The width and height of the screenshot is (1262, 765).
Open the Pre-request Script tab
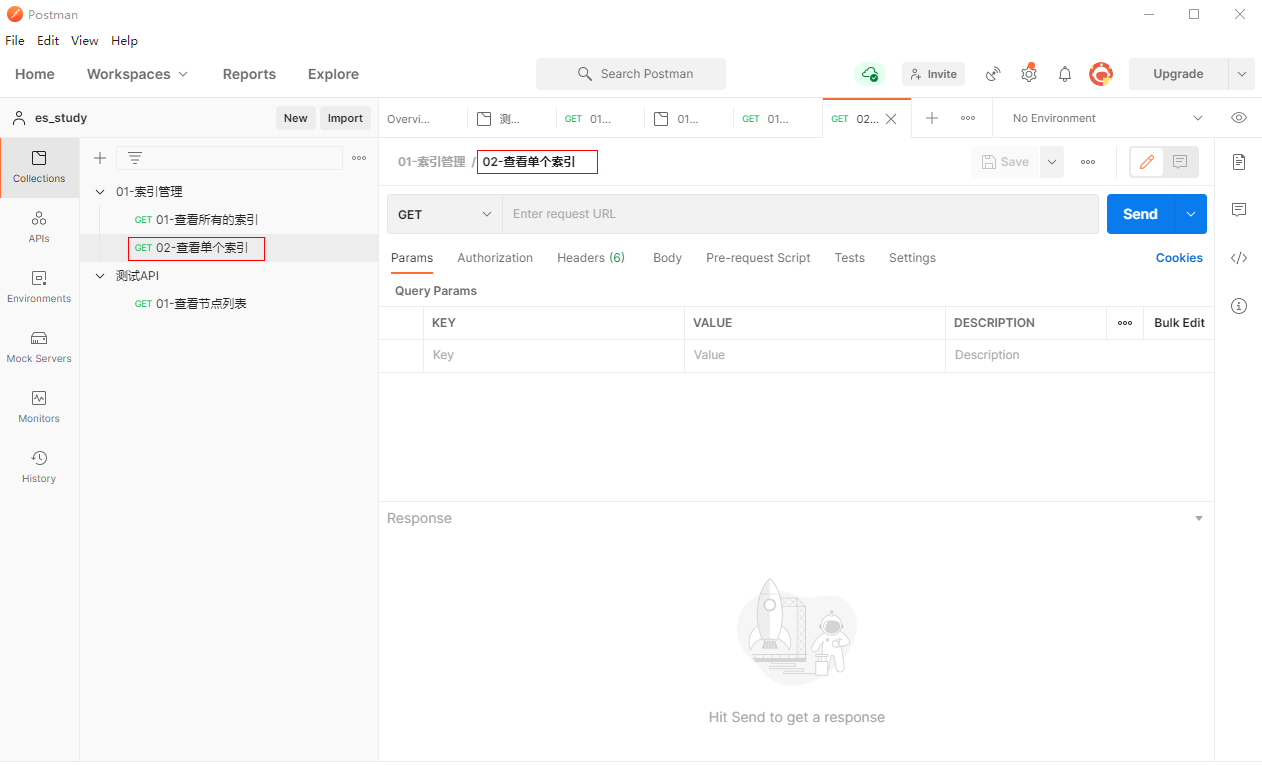click(758, 258)
